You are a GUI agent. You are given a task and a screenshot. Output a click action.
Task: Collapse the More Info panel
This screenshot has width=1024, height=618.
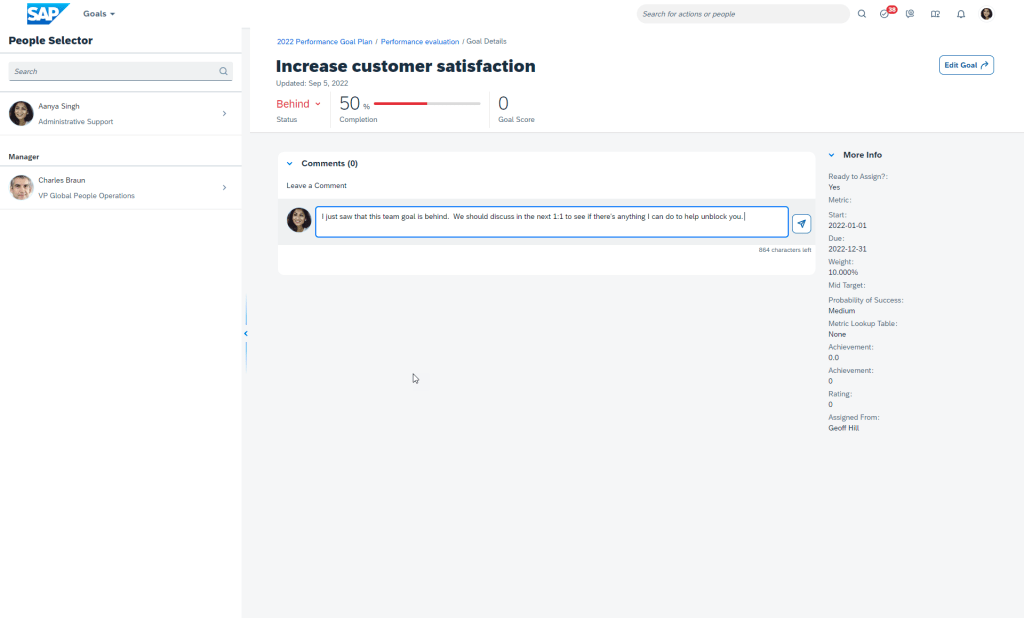pyautogui.click(x=831, y=155)
